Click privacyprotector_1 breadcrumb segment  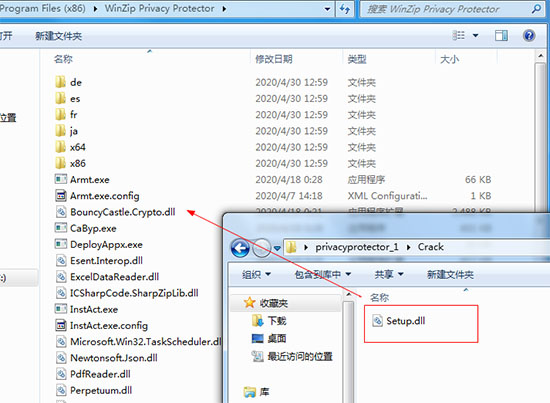coord(357,247)
